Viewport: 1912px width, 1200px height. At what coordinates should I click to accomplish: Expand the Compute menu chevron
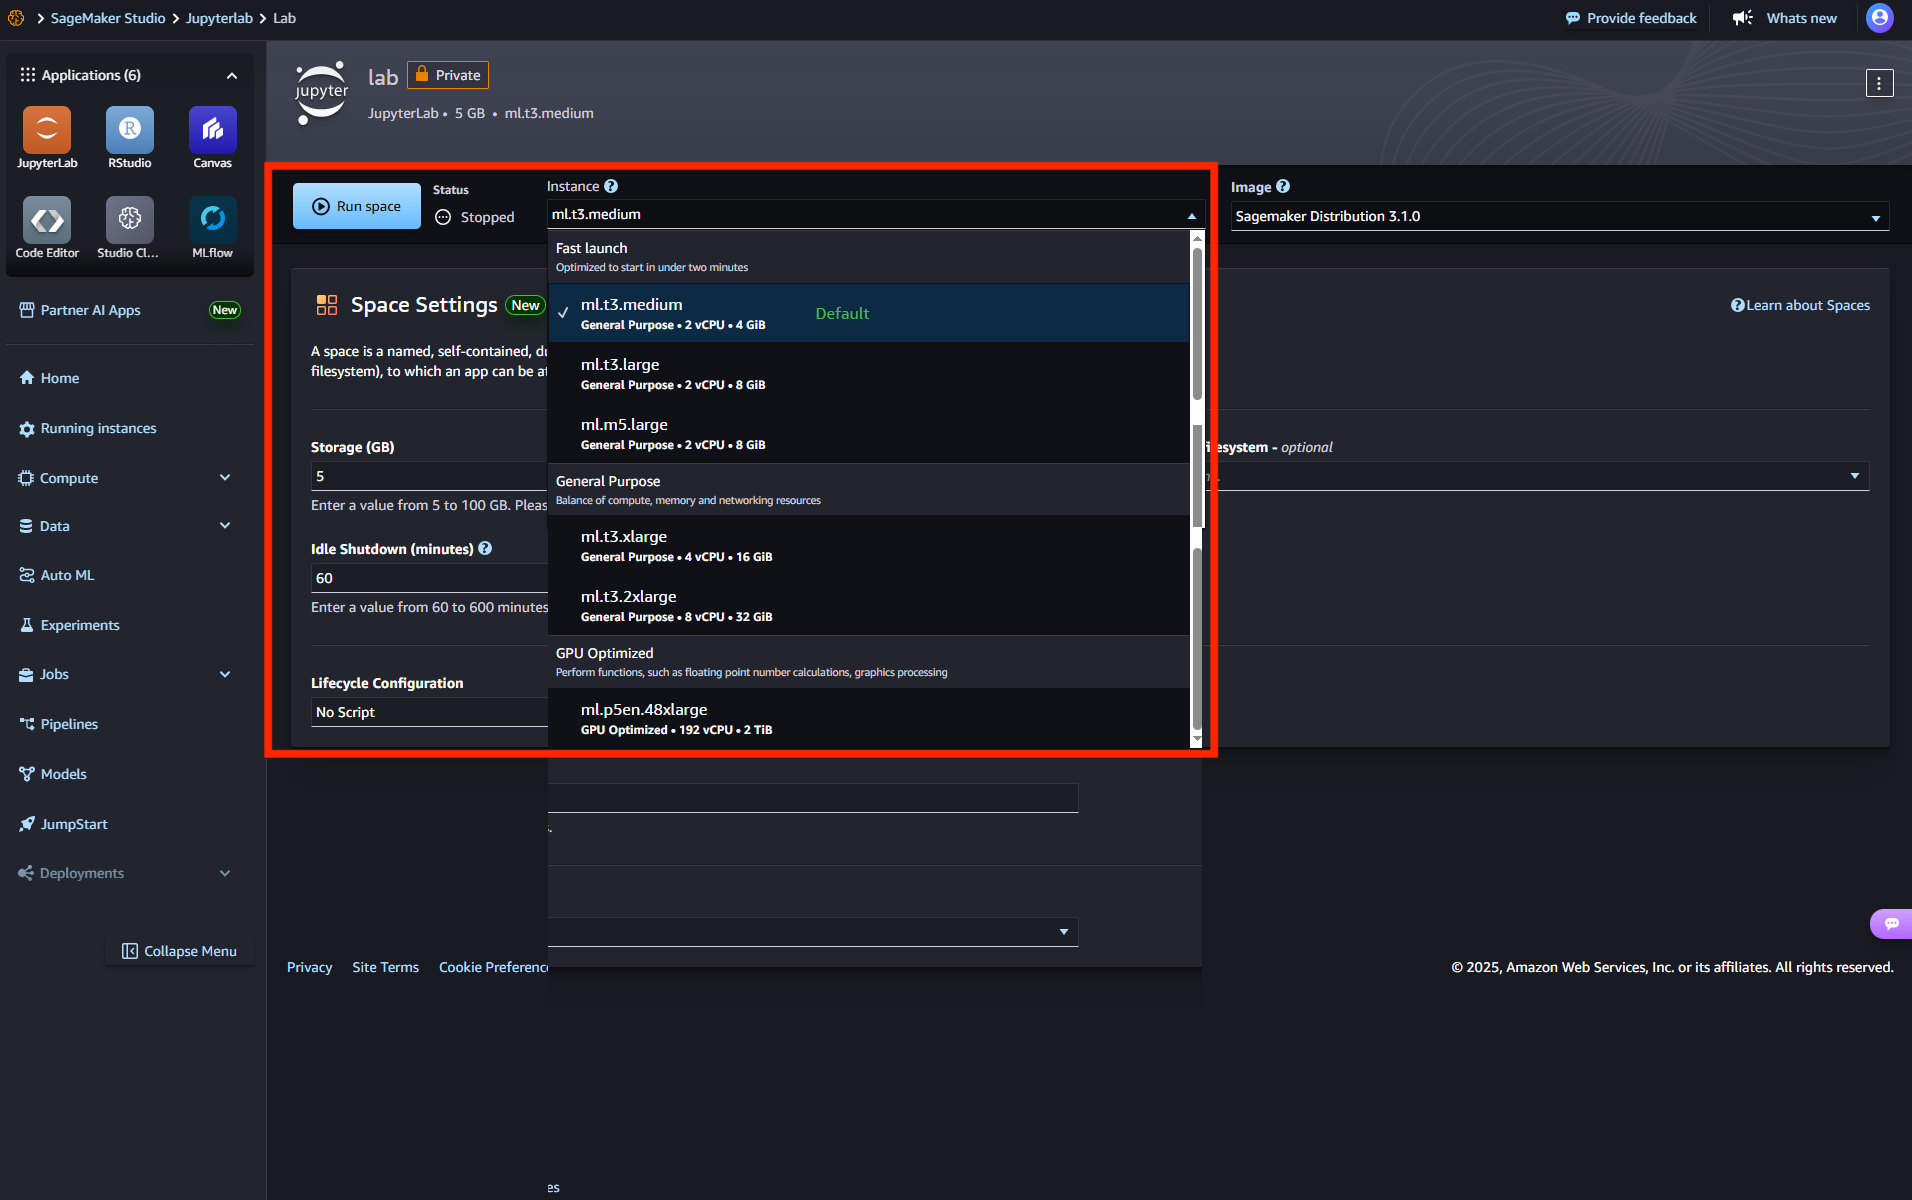[225, 478]
